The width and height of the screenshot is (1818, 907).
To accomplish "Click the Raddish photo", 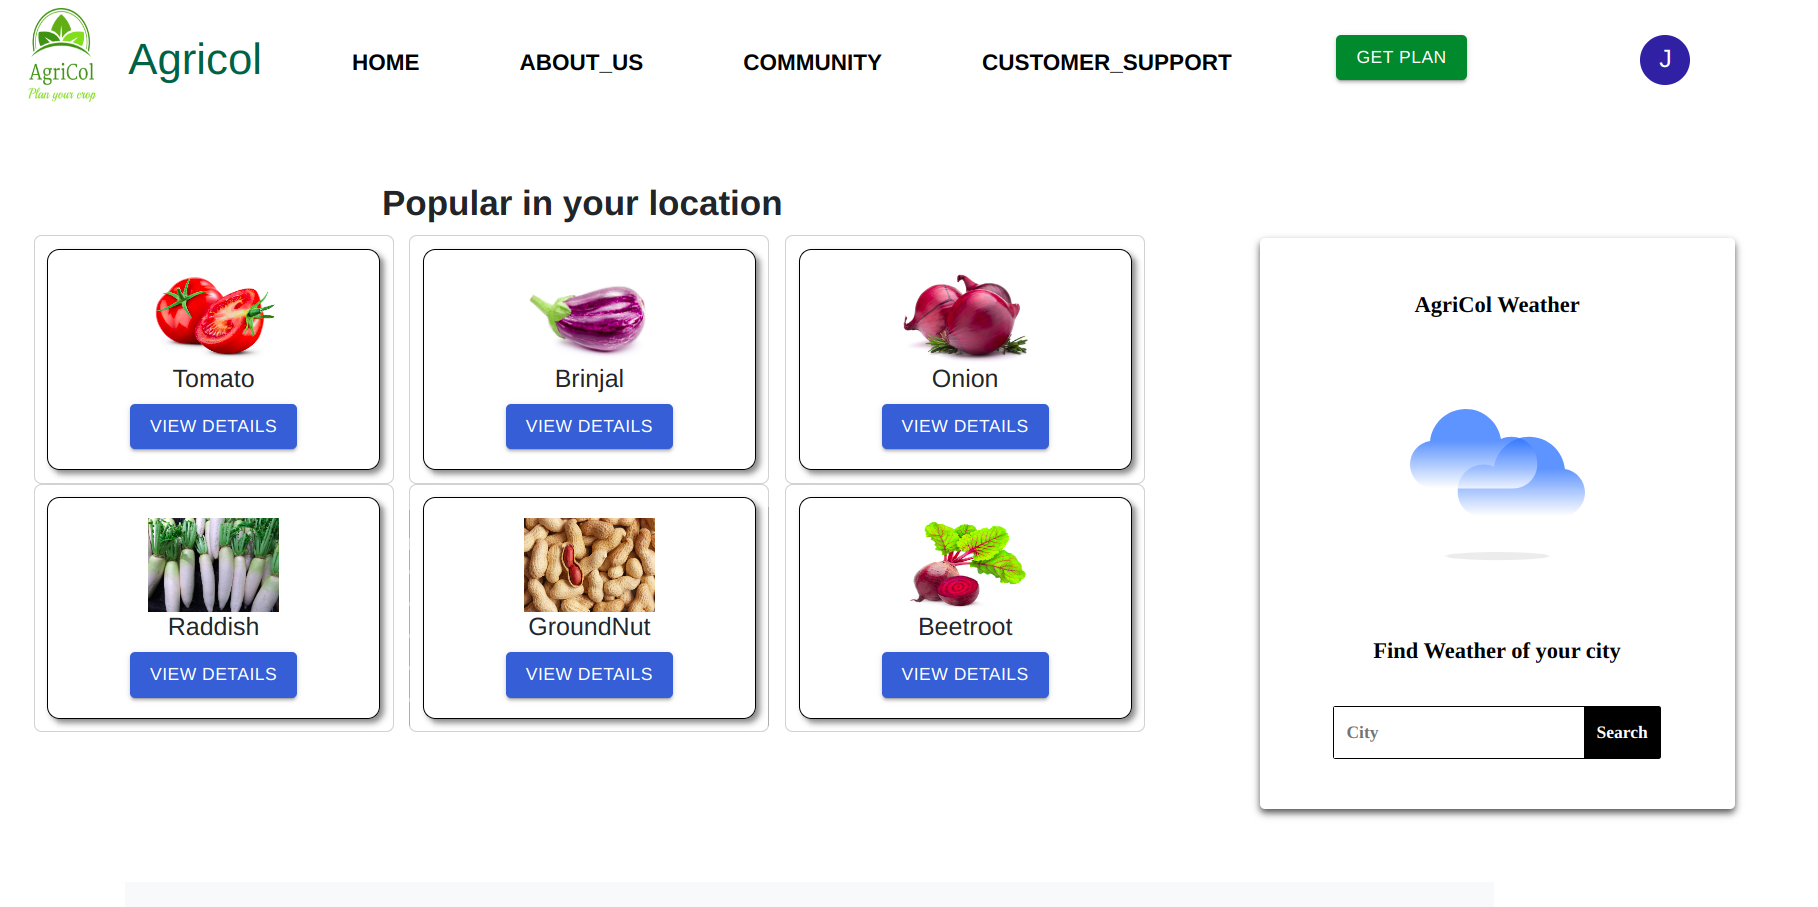I will pos(213,565).
